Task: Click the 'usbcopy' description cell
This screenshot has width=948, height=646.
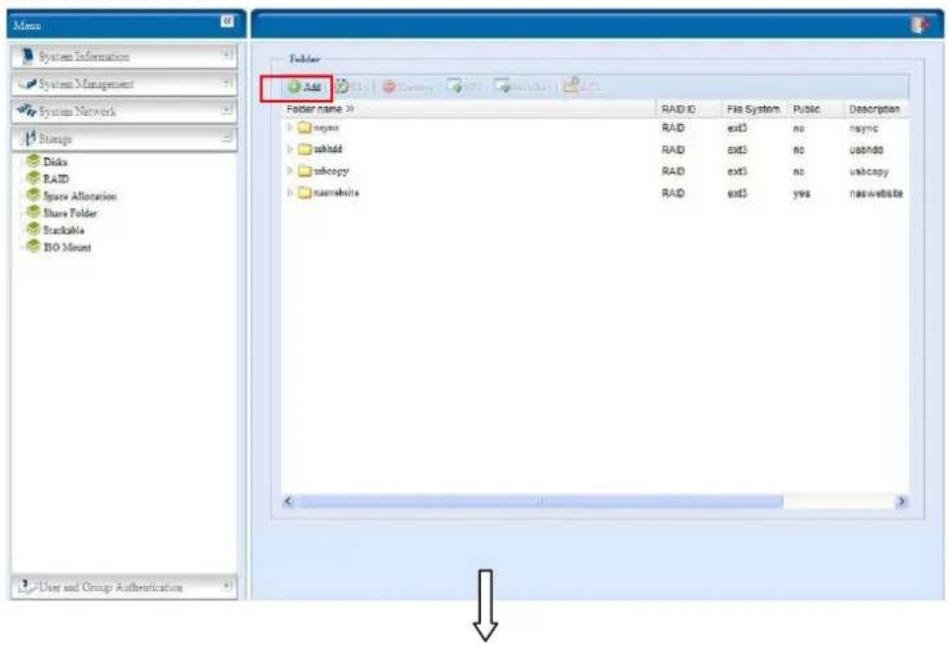Action: (869, 172)
